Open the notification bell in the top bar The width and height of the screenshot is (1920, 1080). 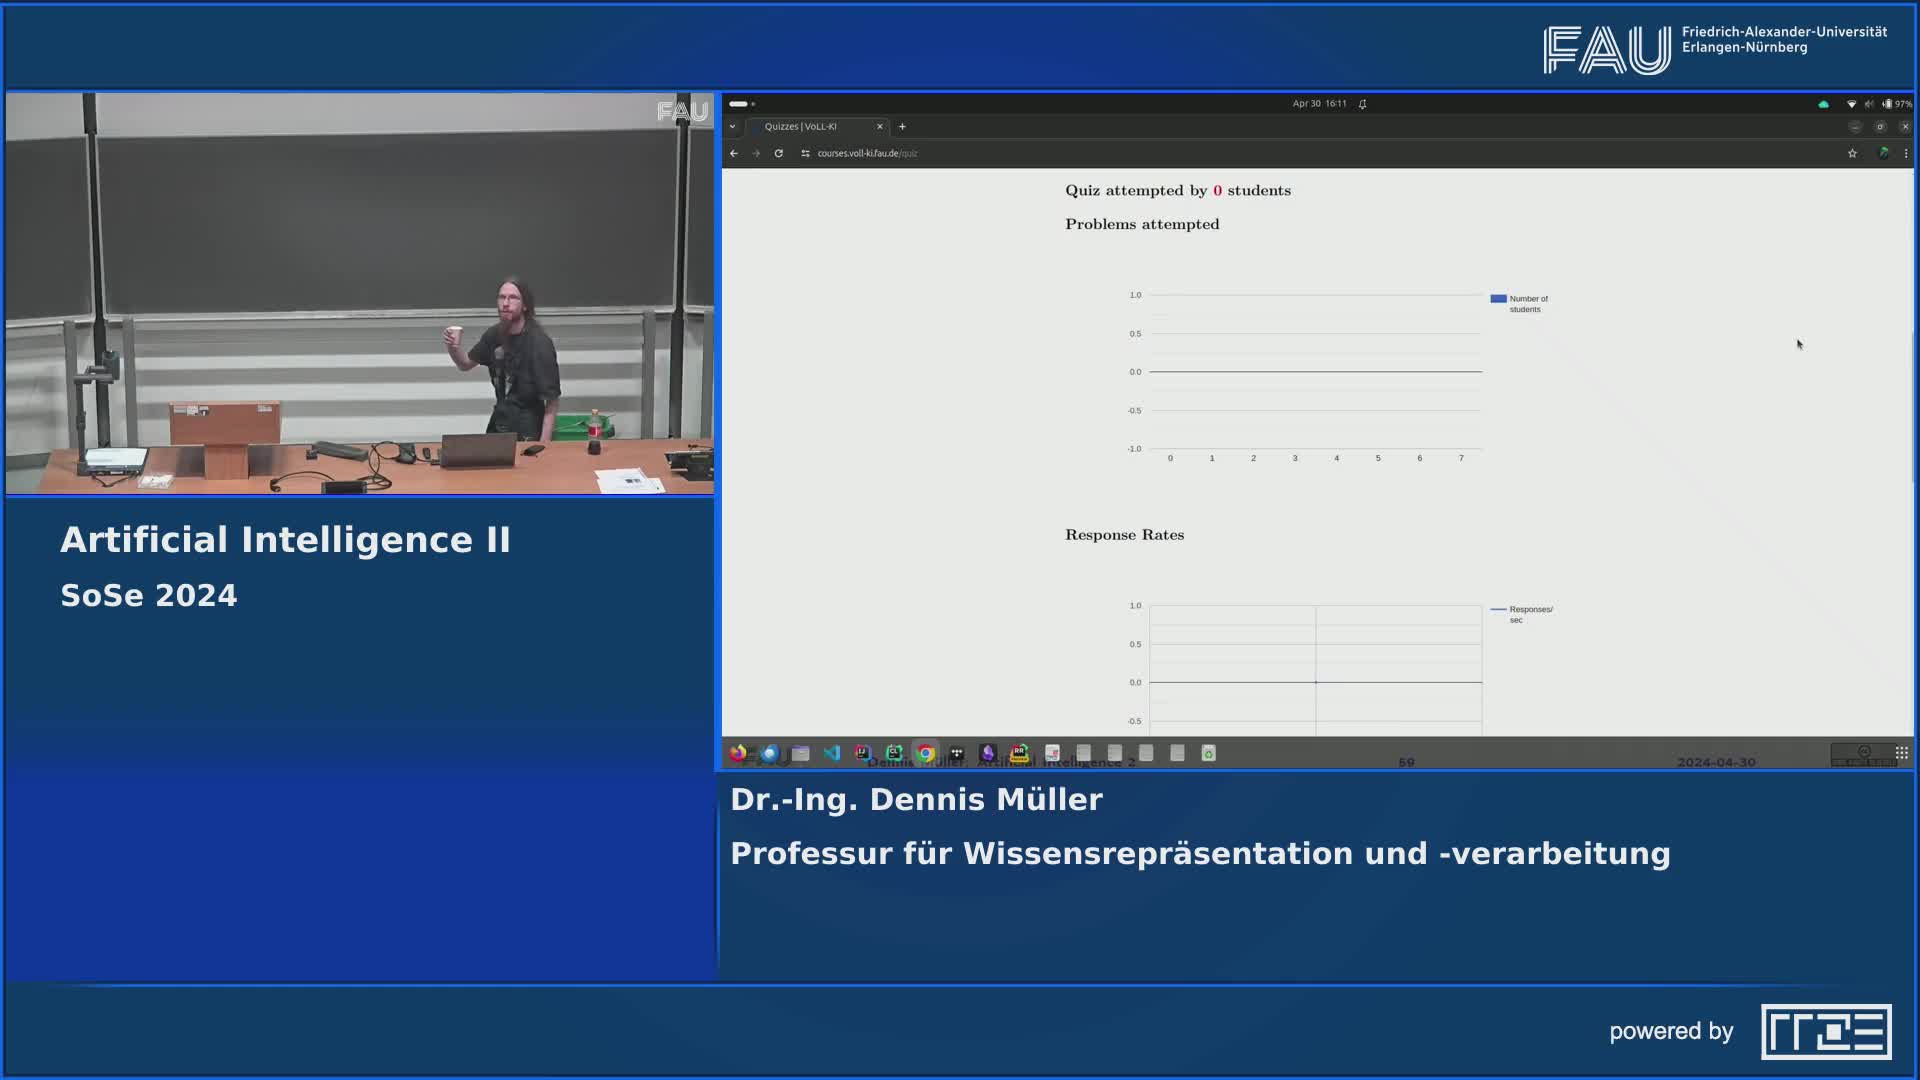coord(1362,103)
